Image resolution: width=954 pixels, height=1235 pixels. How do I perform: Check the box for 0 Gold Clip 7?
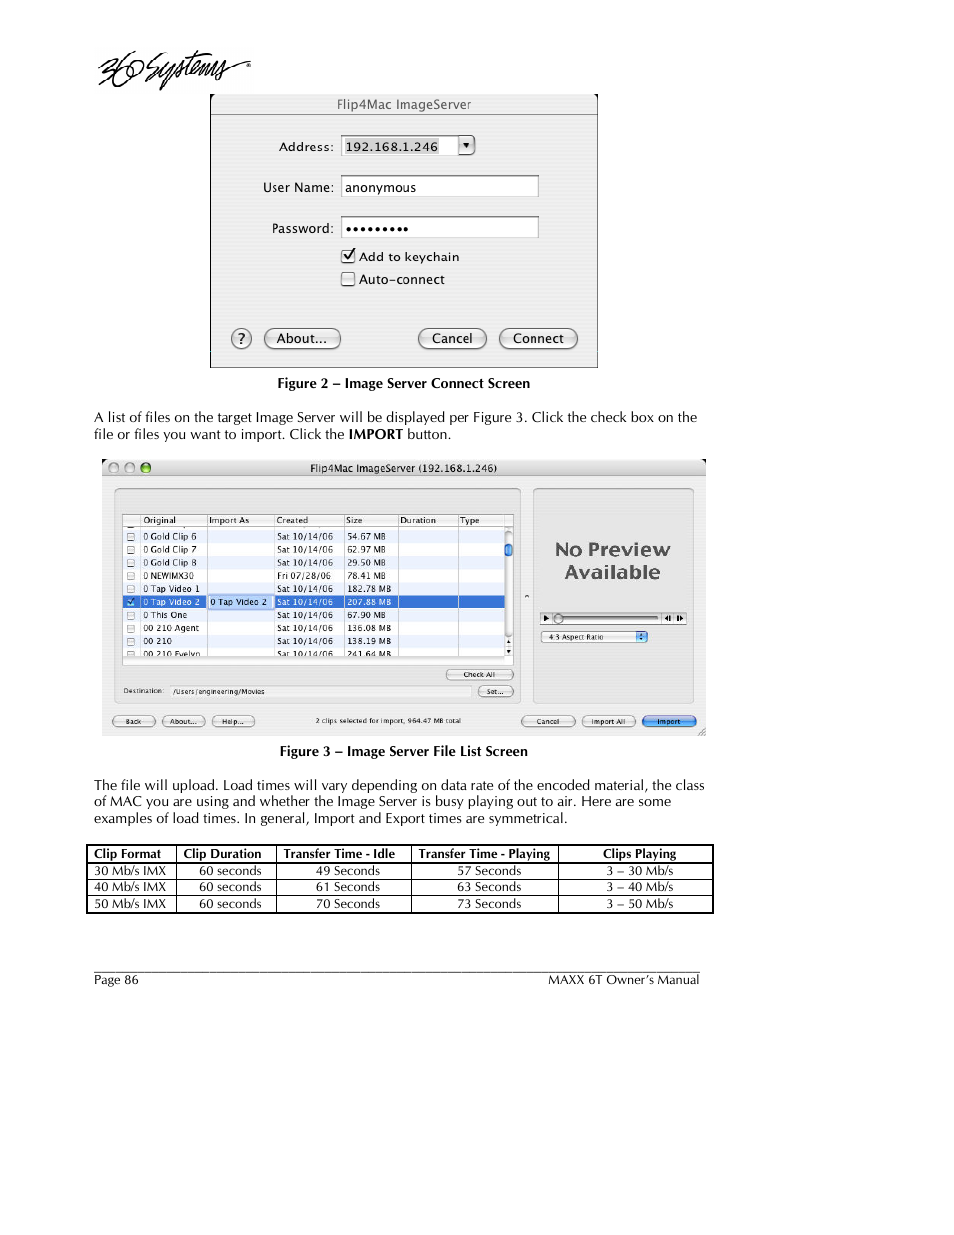pyautogui.click(x=131, y=550)
